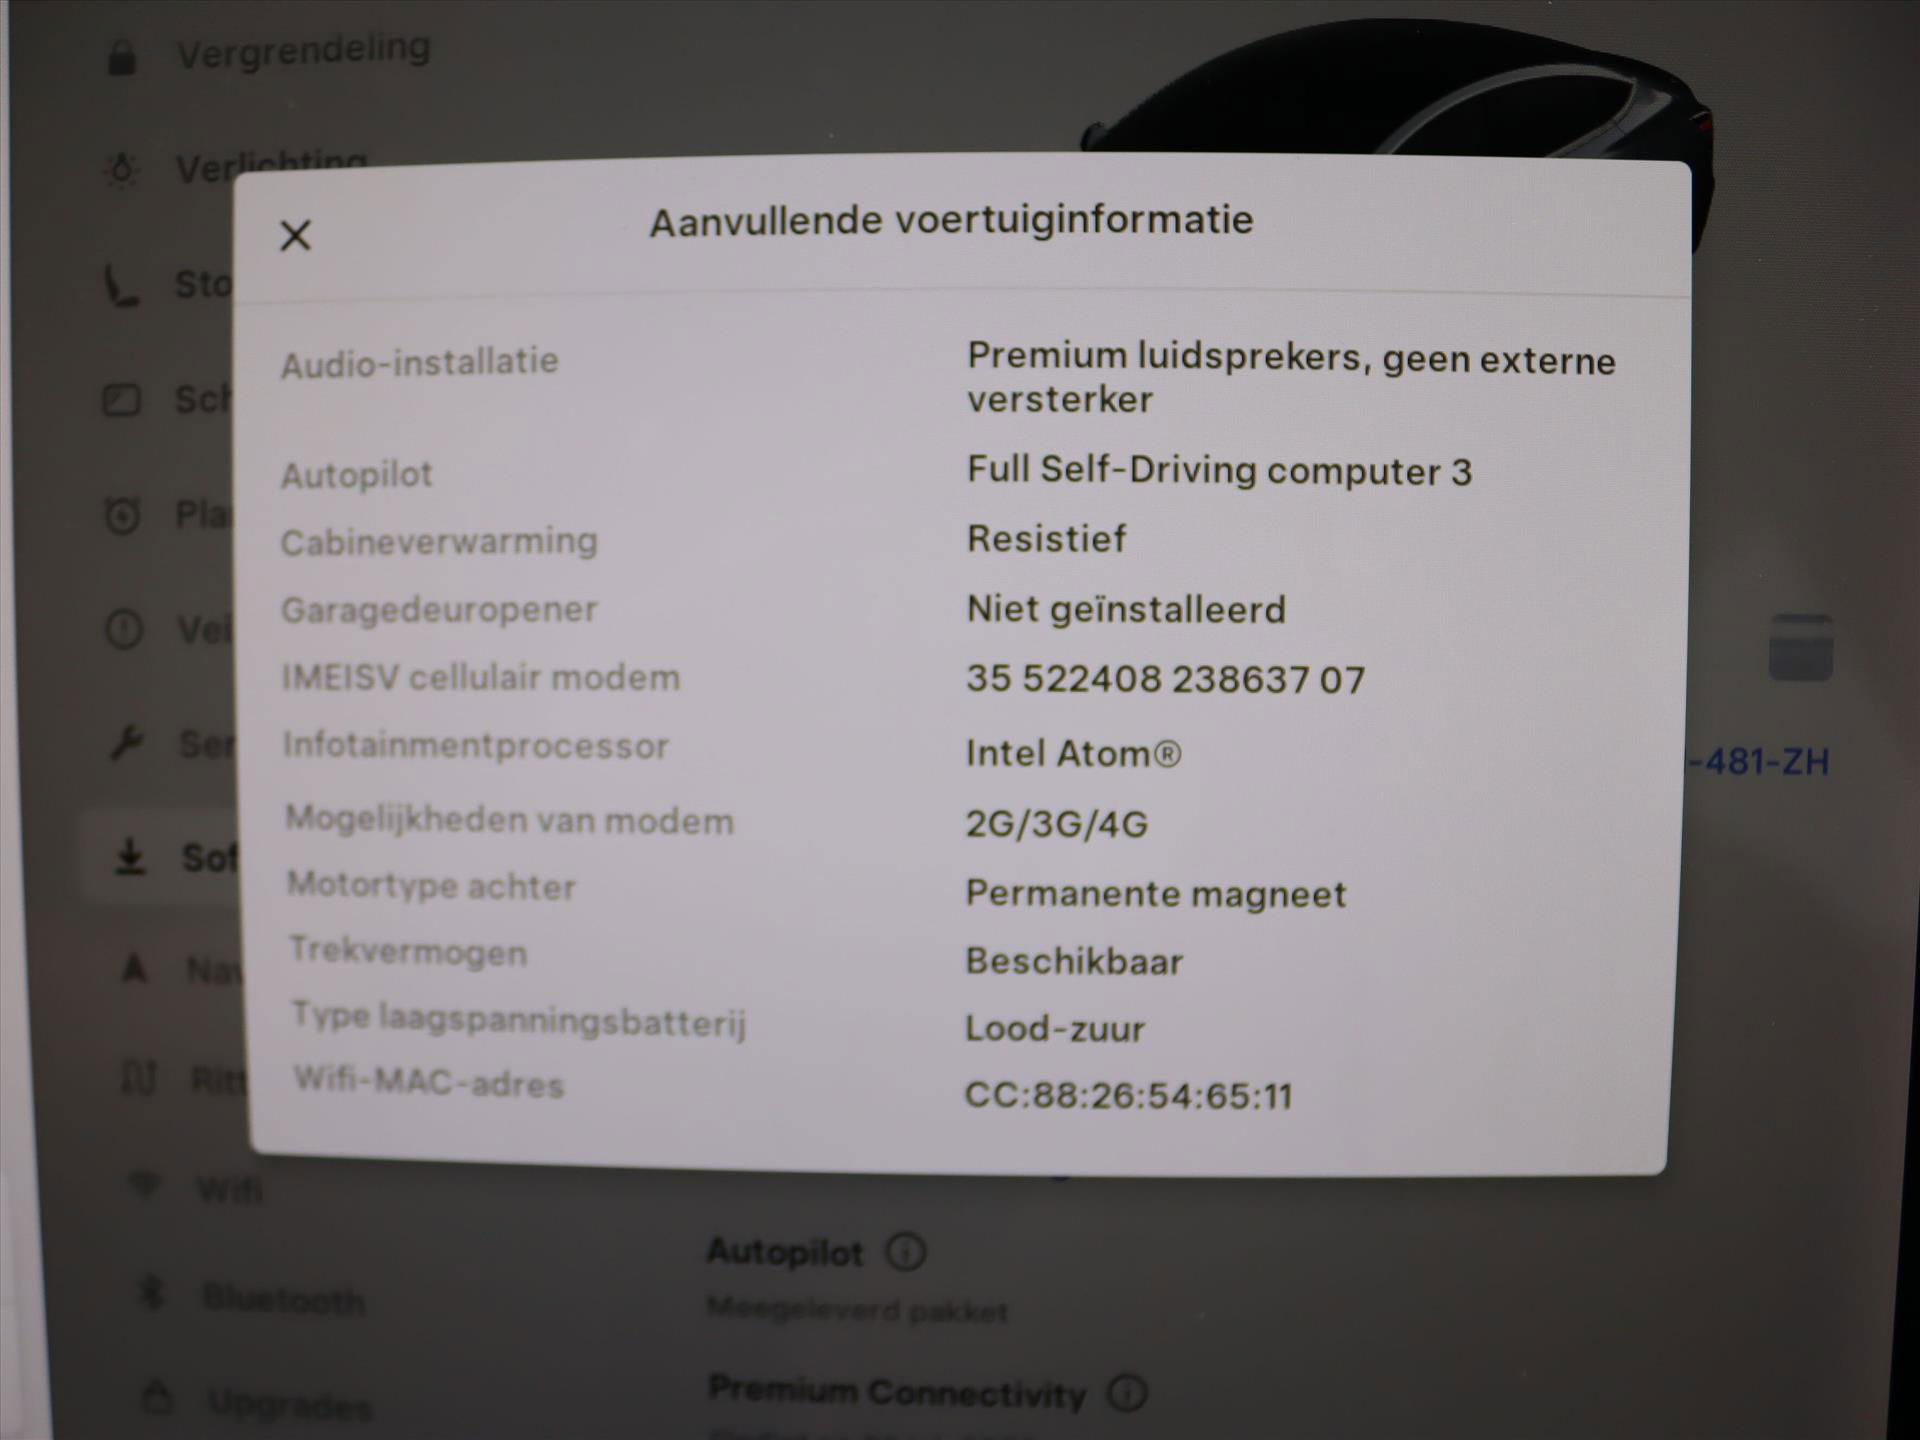Select the Verlichting light icon
This screenshot has width=1920, height=1440.
click(x=122, y=170)
